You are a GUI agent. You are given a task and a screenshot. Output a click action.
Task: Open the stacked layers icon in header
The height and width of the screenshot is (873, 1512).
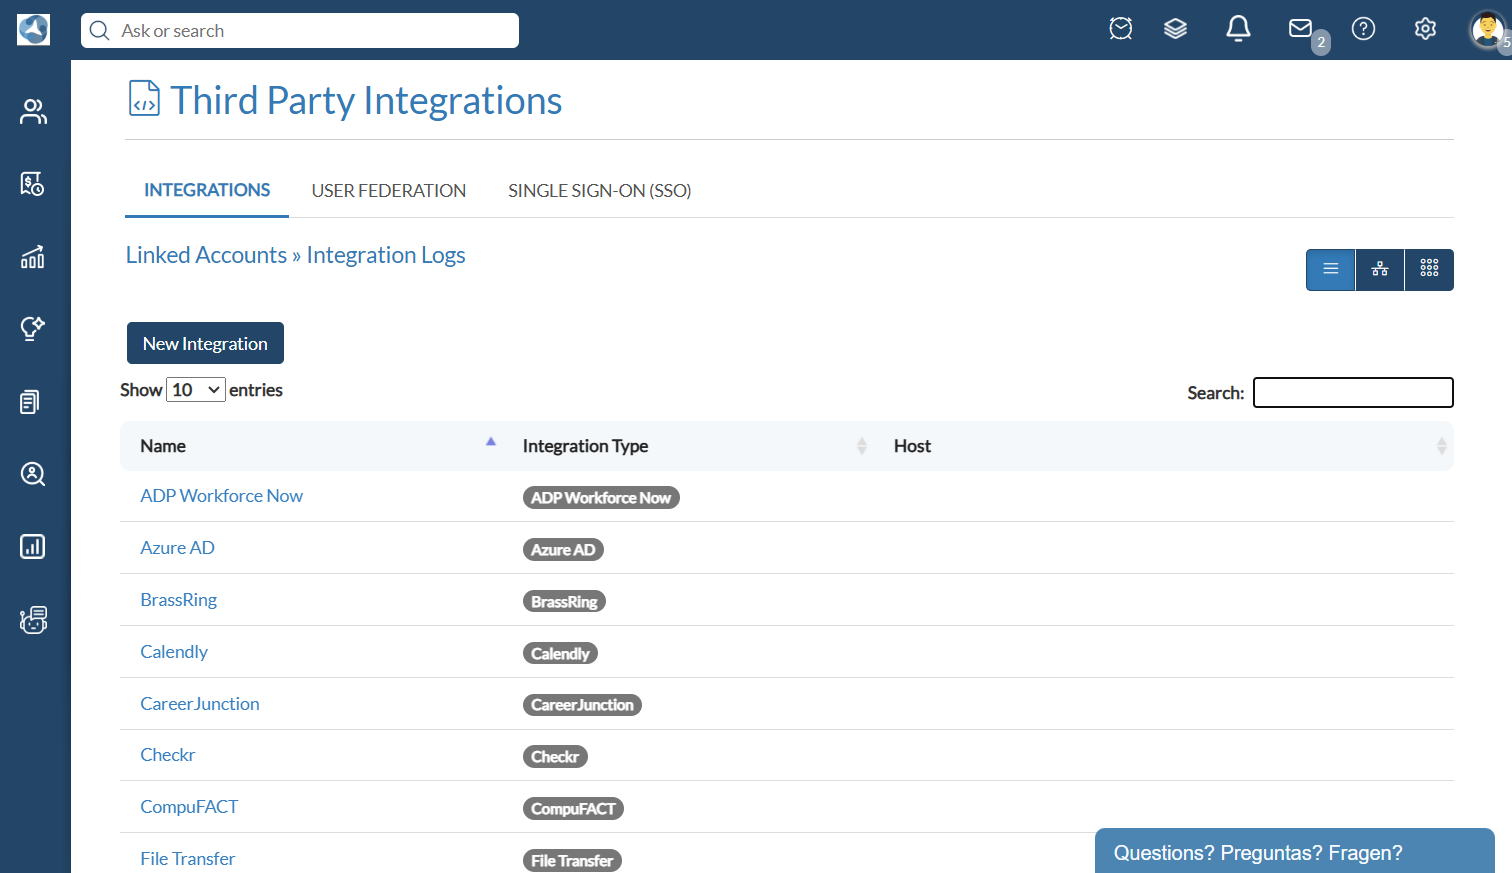pyautogui.click(x=1176, y=29)
